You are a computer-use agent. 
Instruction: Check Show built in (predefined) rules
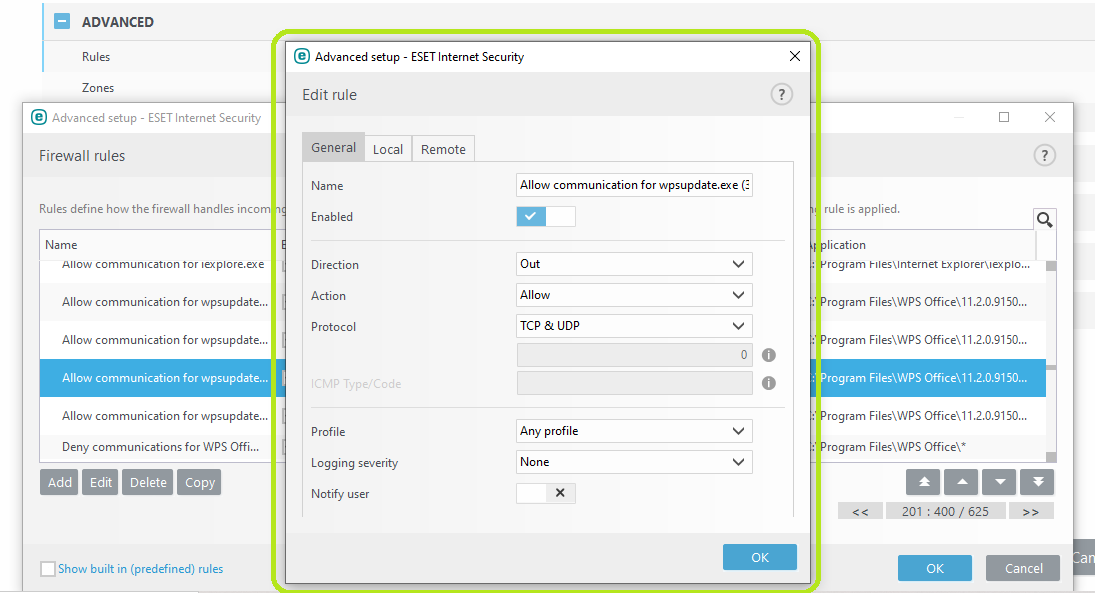(x=47, y=569)
